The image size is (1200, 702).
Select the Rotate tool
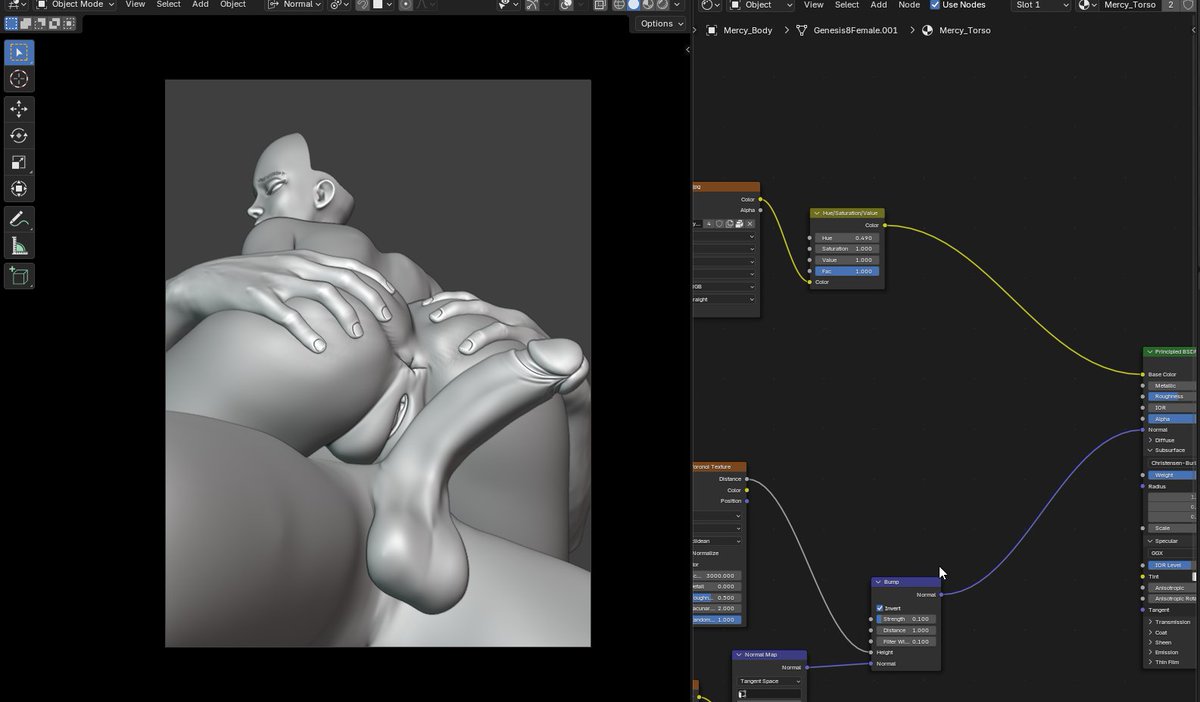(18, 135)
